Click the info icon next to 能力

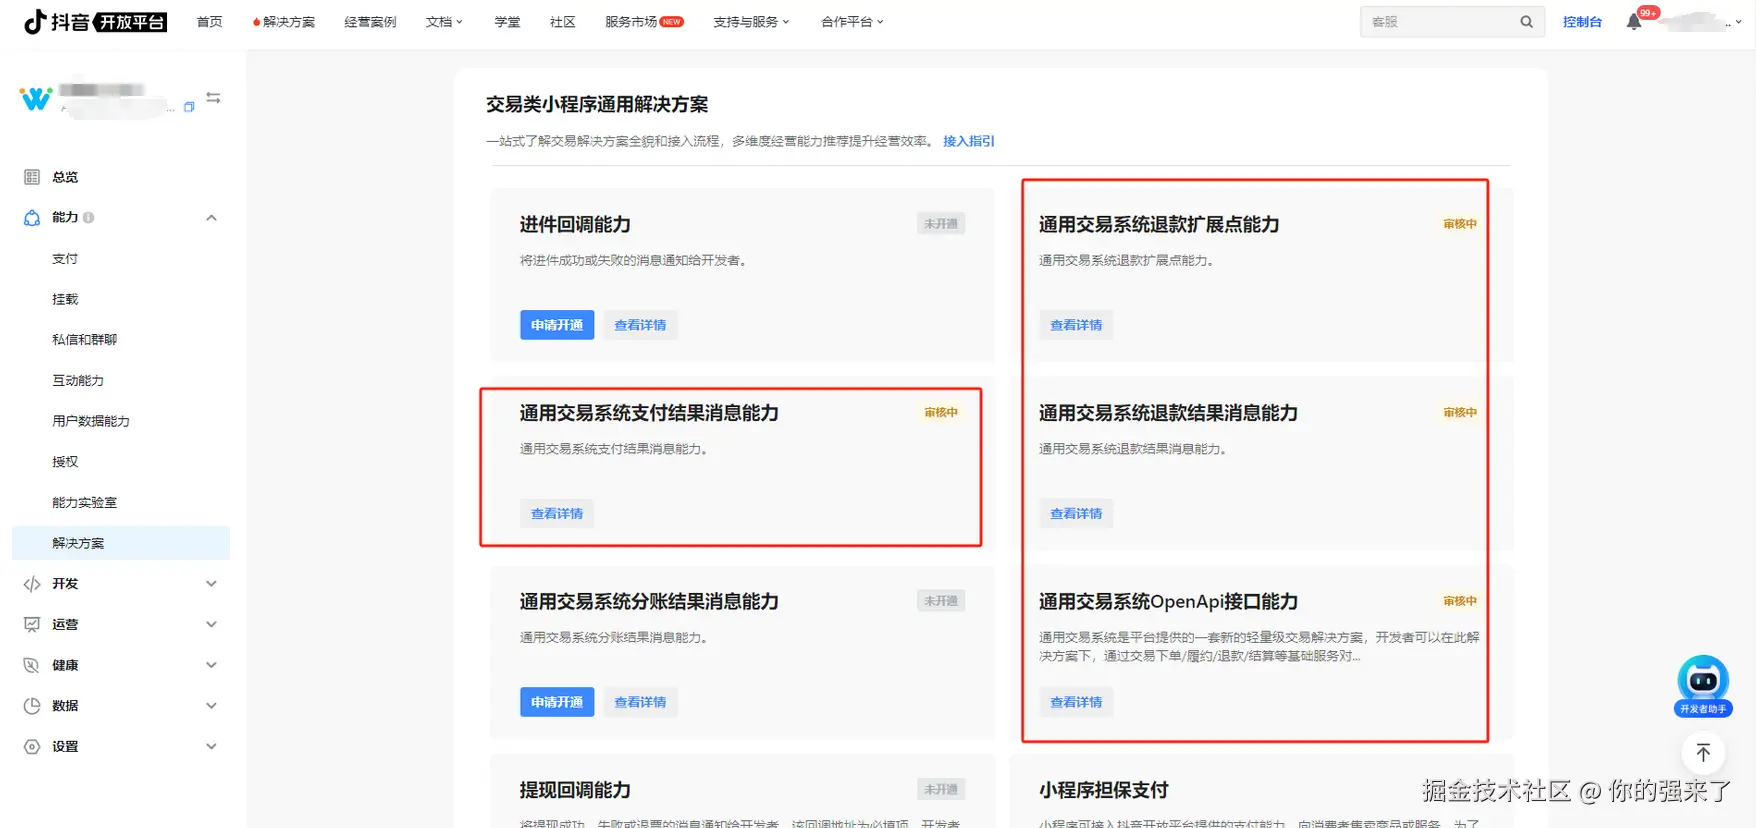(x=89, y=217)
